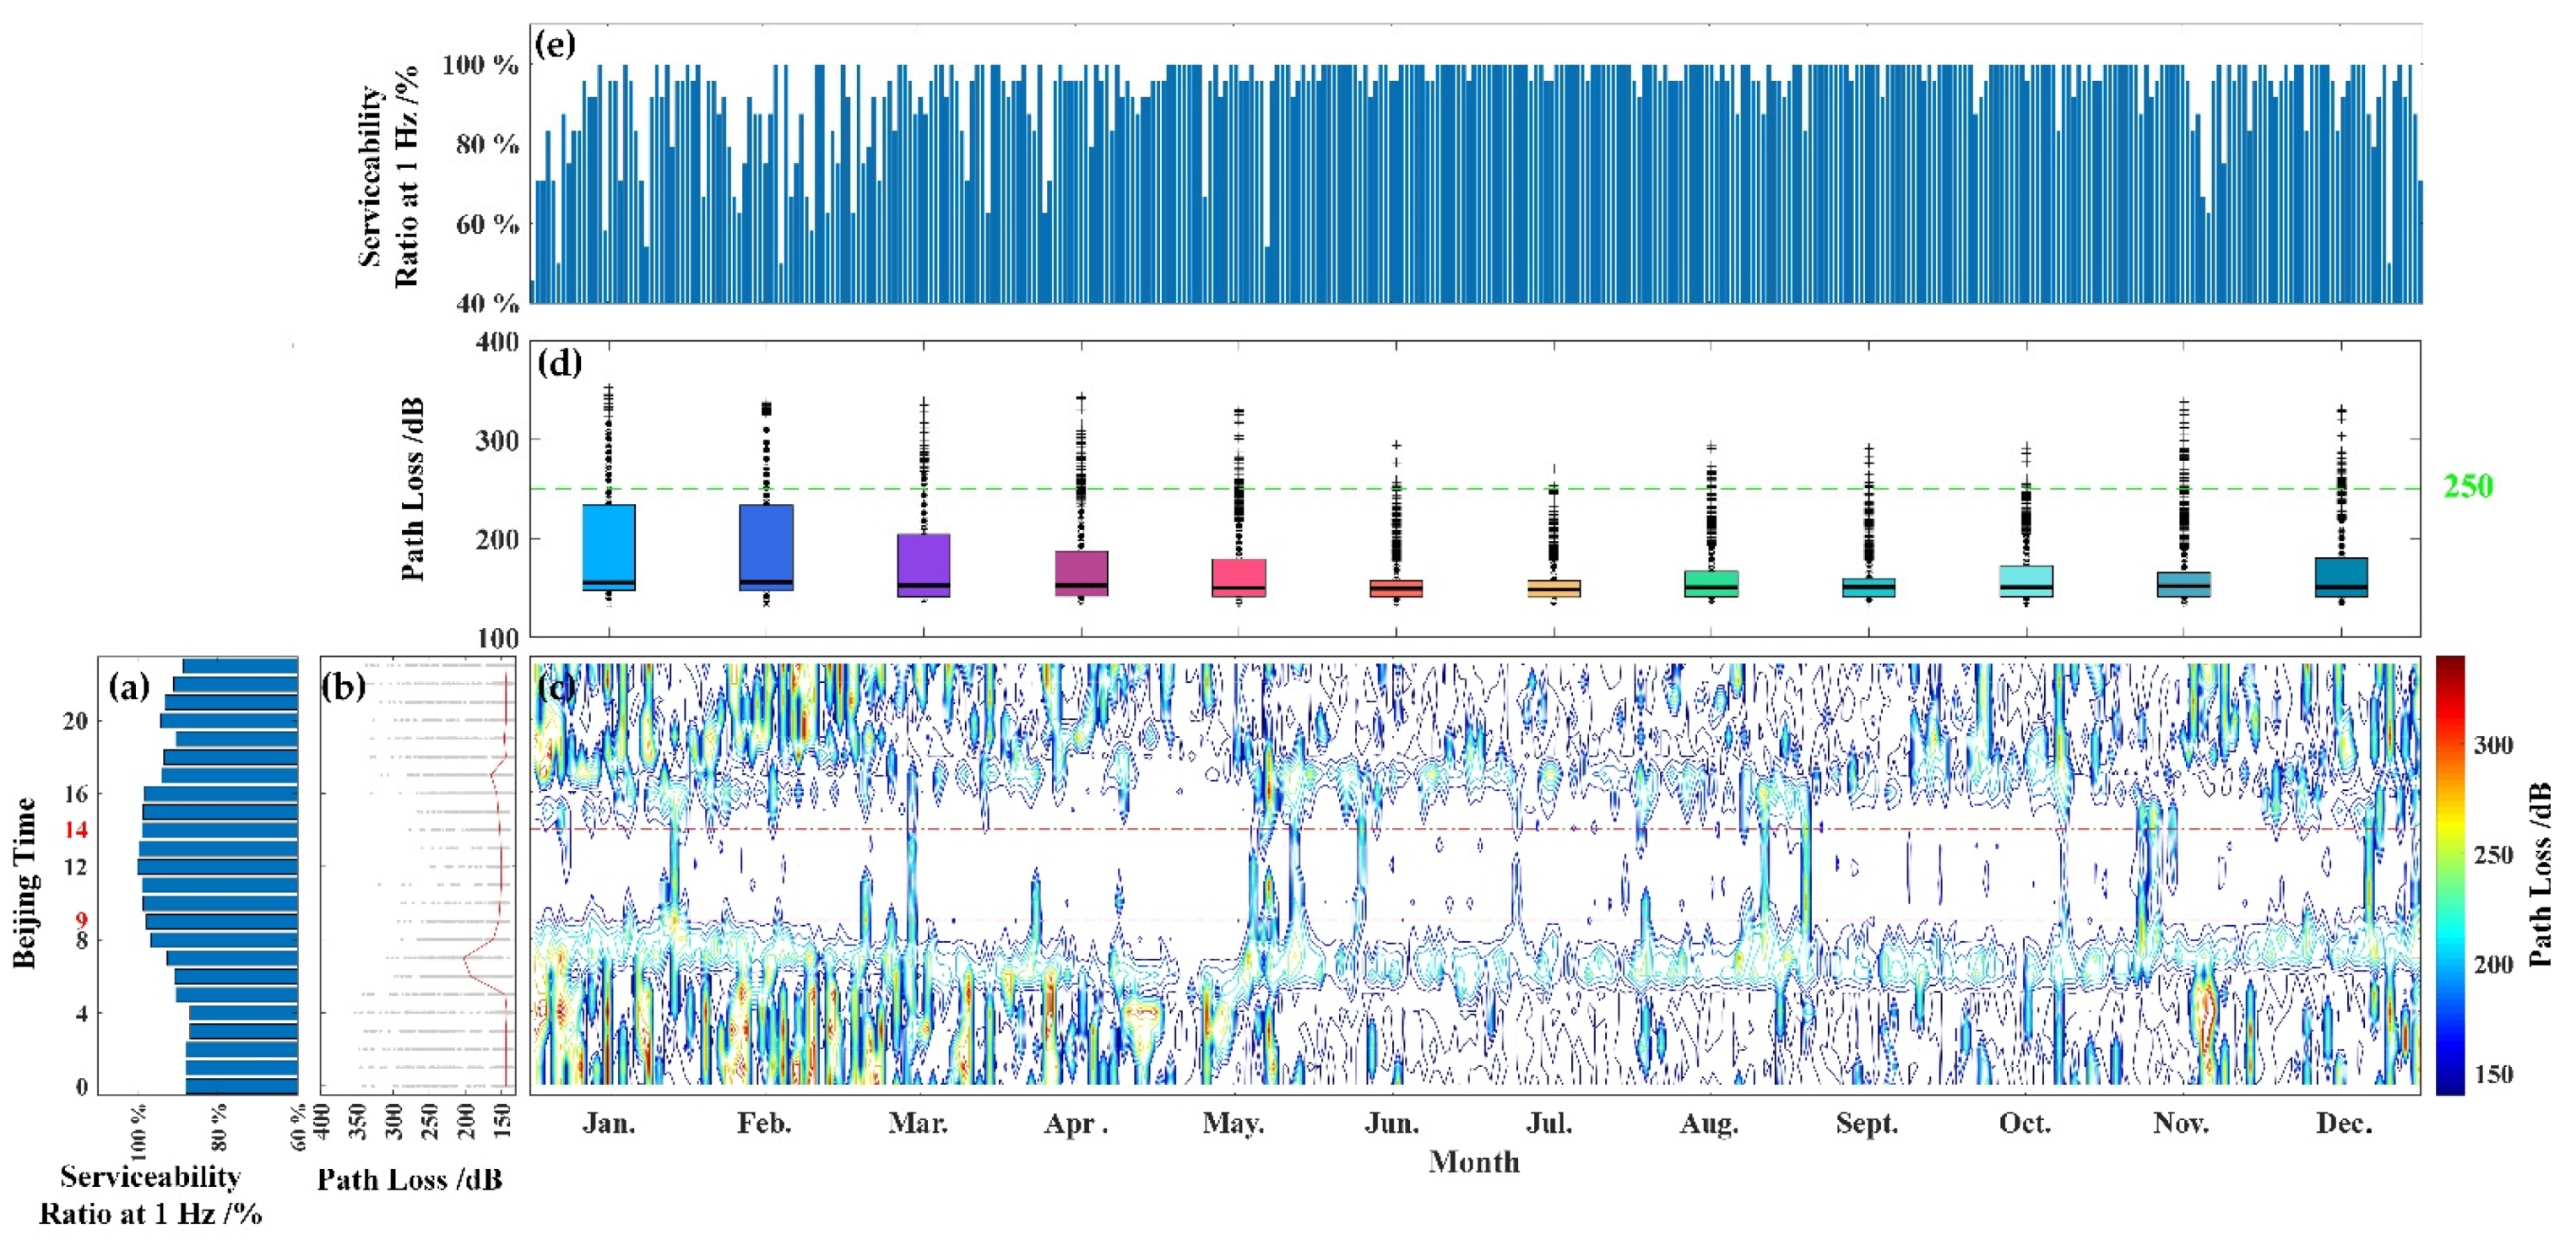Click the Month x-axis title
Image resolution: width=2576 pixels, height=1240 pixels.
click(1474, 1162)
